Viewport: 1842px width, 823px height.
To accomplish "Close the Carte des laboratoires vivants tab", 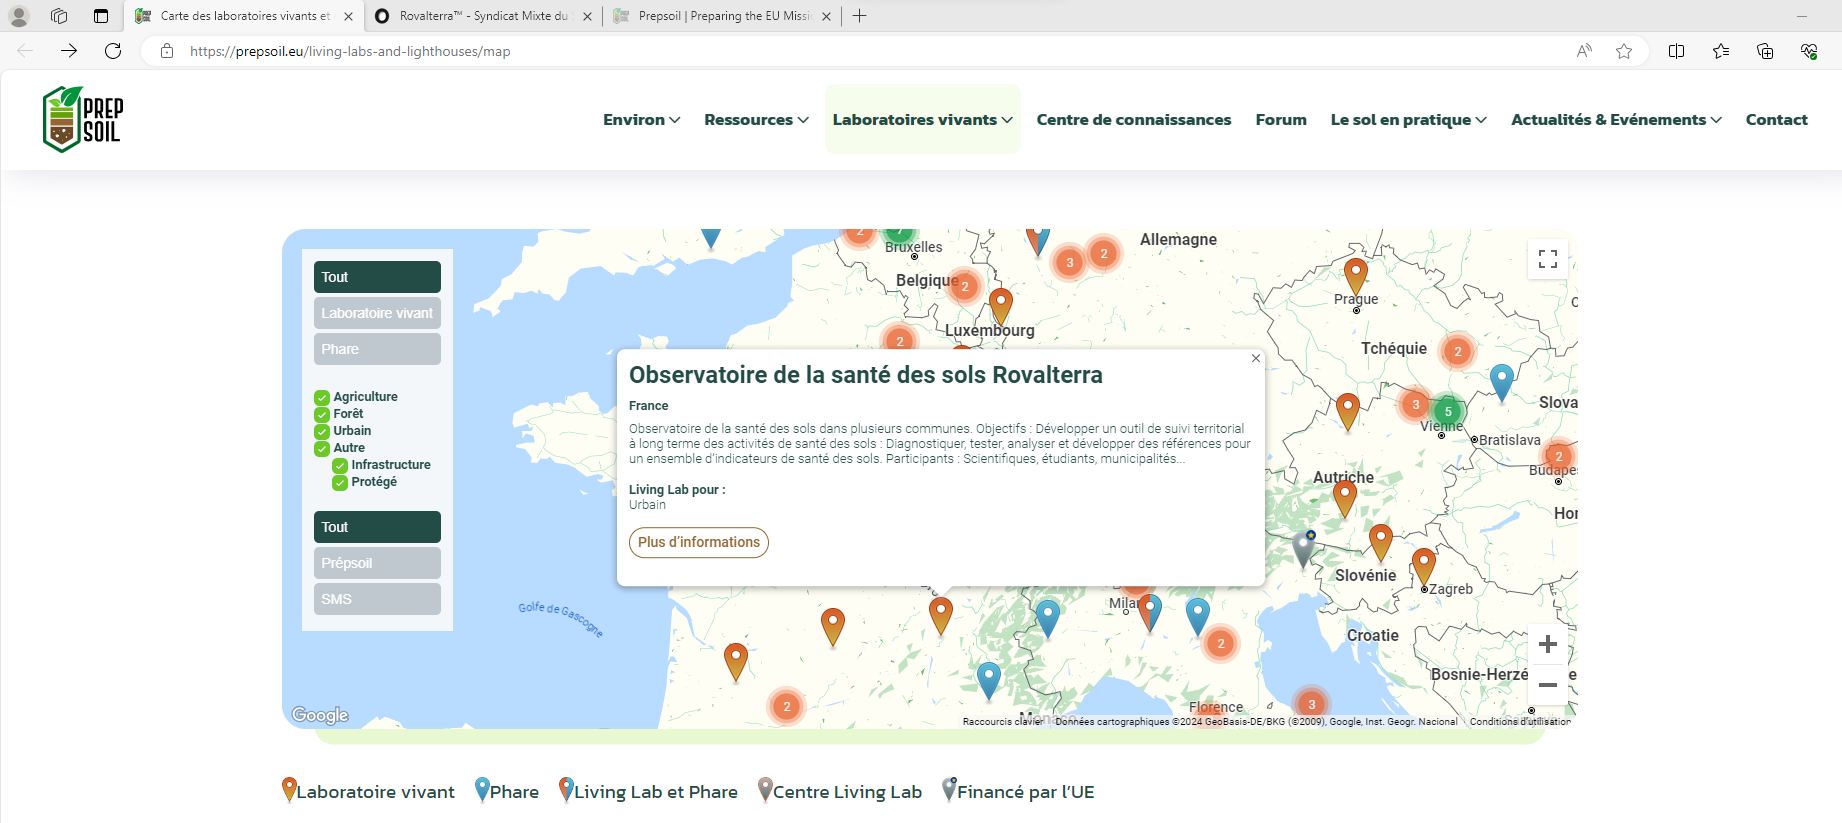I will pos(348,16).
